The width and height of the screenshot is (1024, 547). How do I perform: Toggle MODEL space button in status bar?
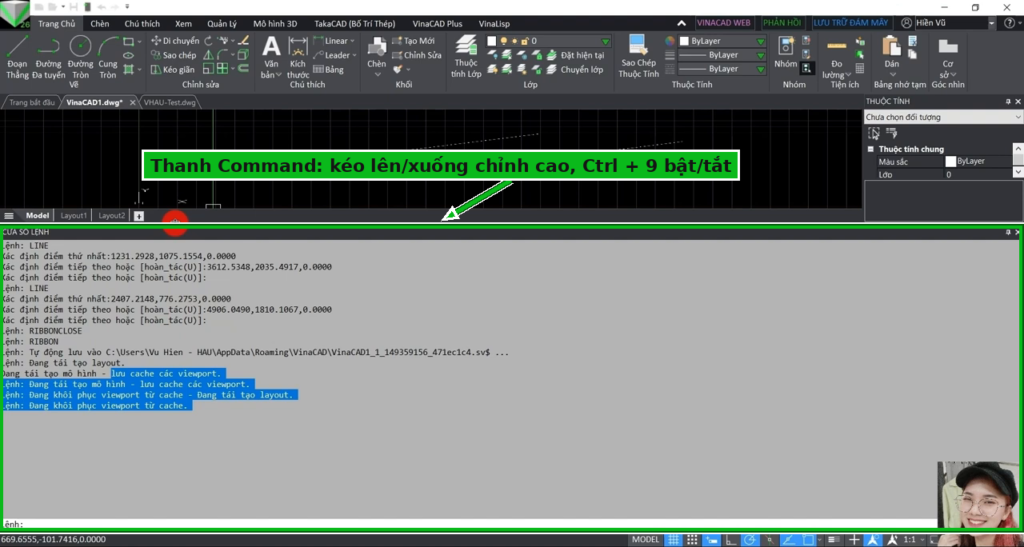tap(645, 540)
